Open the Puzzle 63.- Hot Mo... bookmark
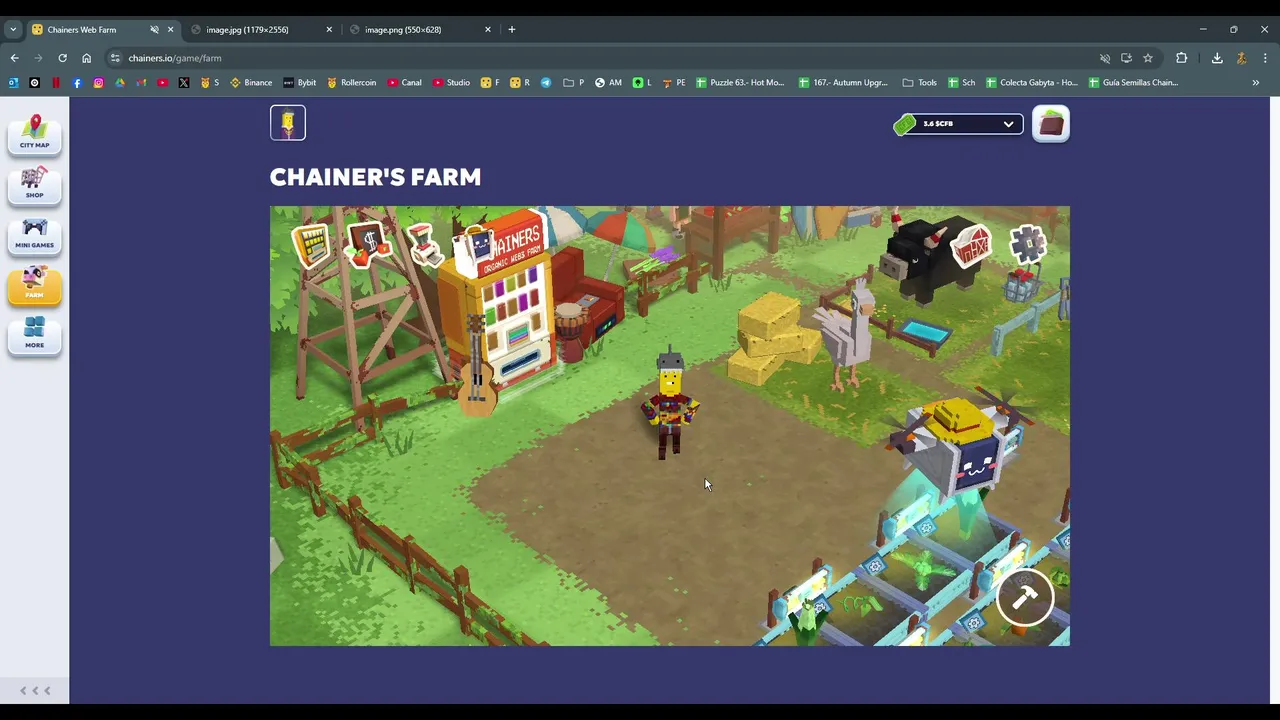Screen dimensions: 1280x720 (x=740, y=82)
